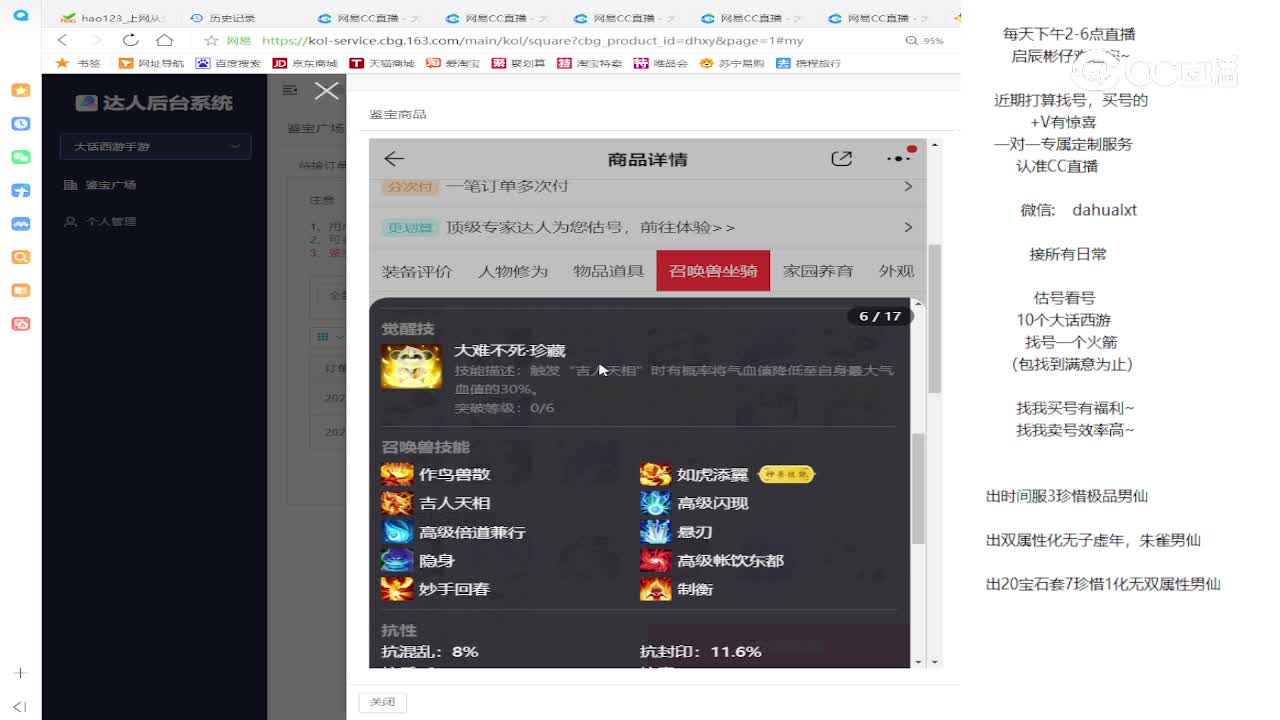1280x720 pixels.
Task: Go back using the product detail back arrow
Action: pyautogui.click(x=394, y=159)
